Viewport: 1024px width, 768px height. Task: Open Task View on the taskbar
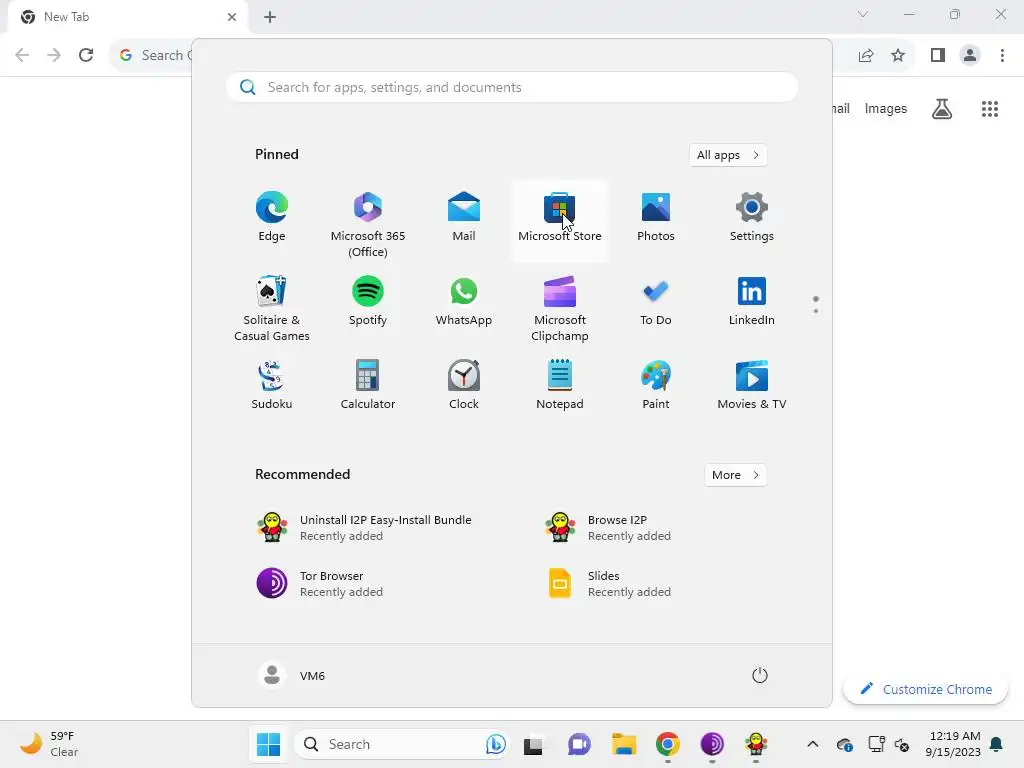pyautogui.click(x=534, y=744)
